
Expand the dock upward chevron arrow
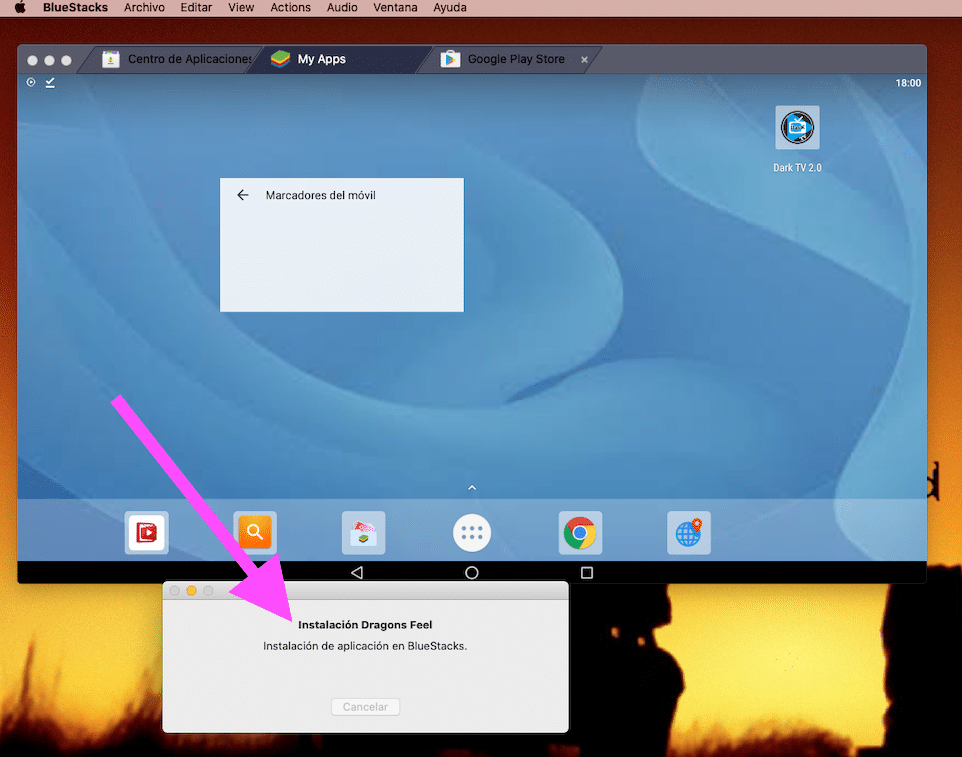[x=471, y=488]
